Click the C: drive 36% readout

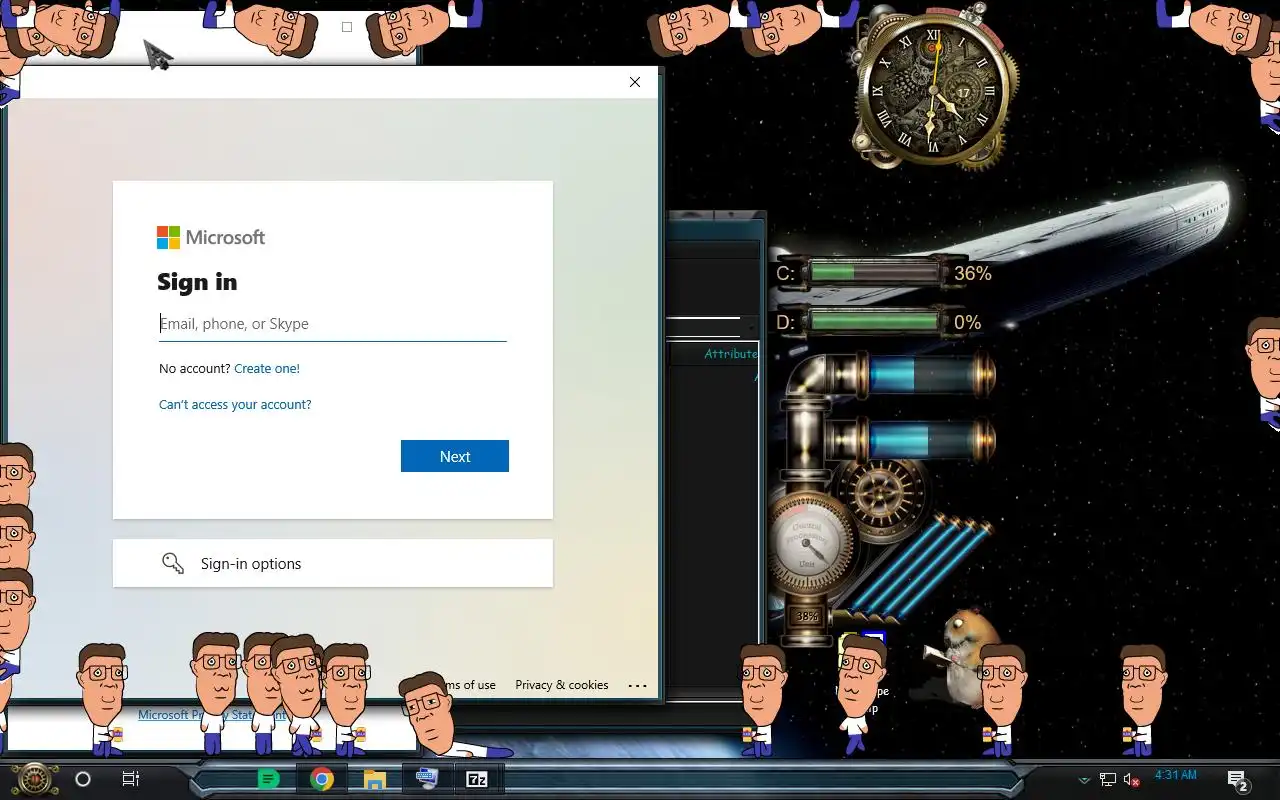click(972, 273)
